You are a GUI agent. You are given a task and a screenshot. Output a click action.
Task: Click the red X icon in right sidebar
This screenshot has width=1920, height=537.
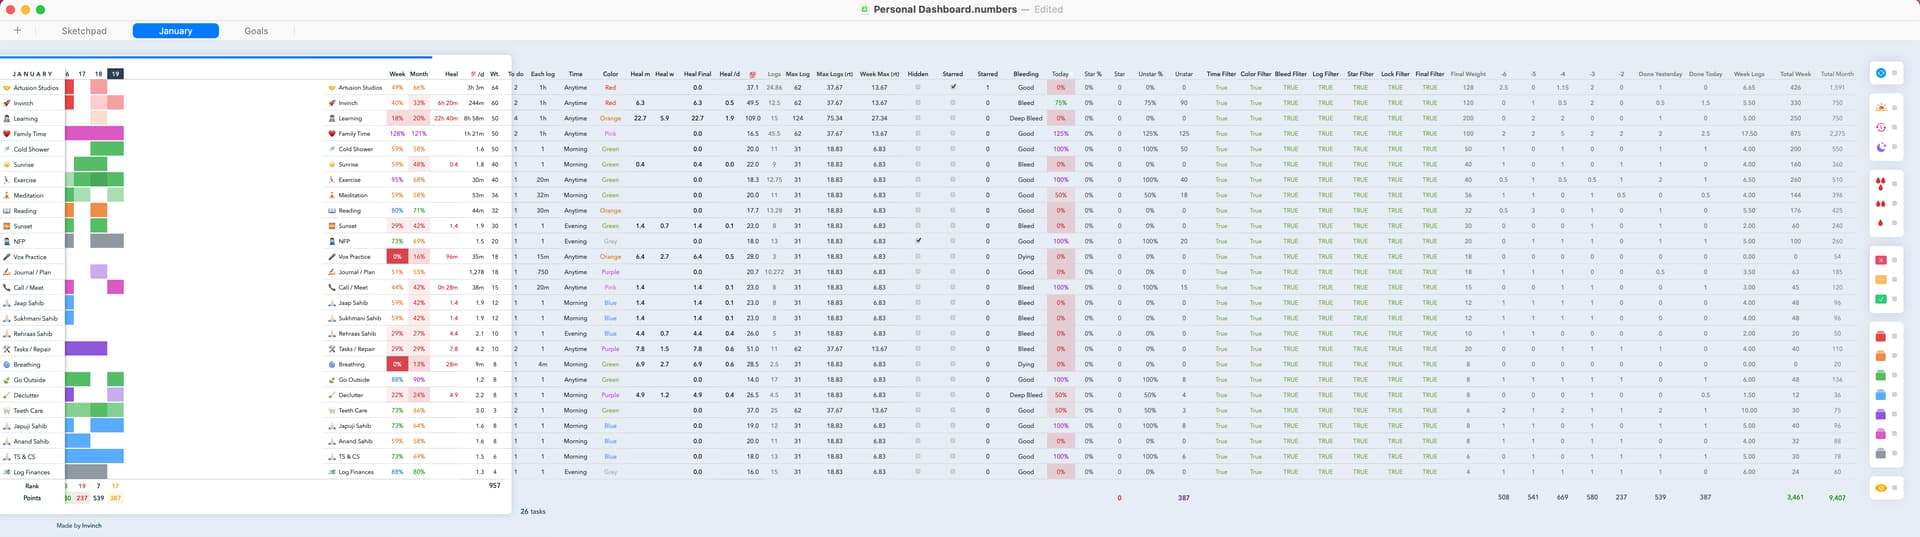[1881, 260]
